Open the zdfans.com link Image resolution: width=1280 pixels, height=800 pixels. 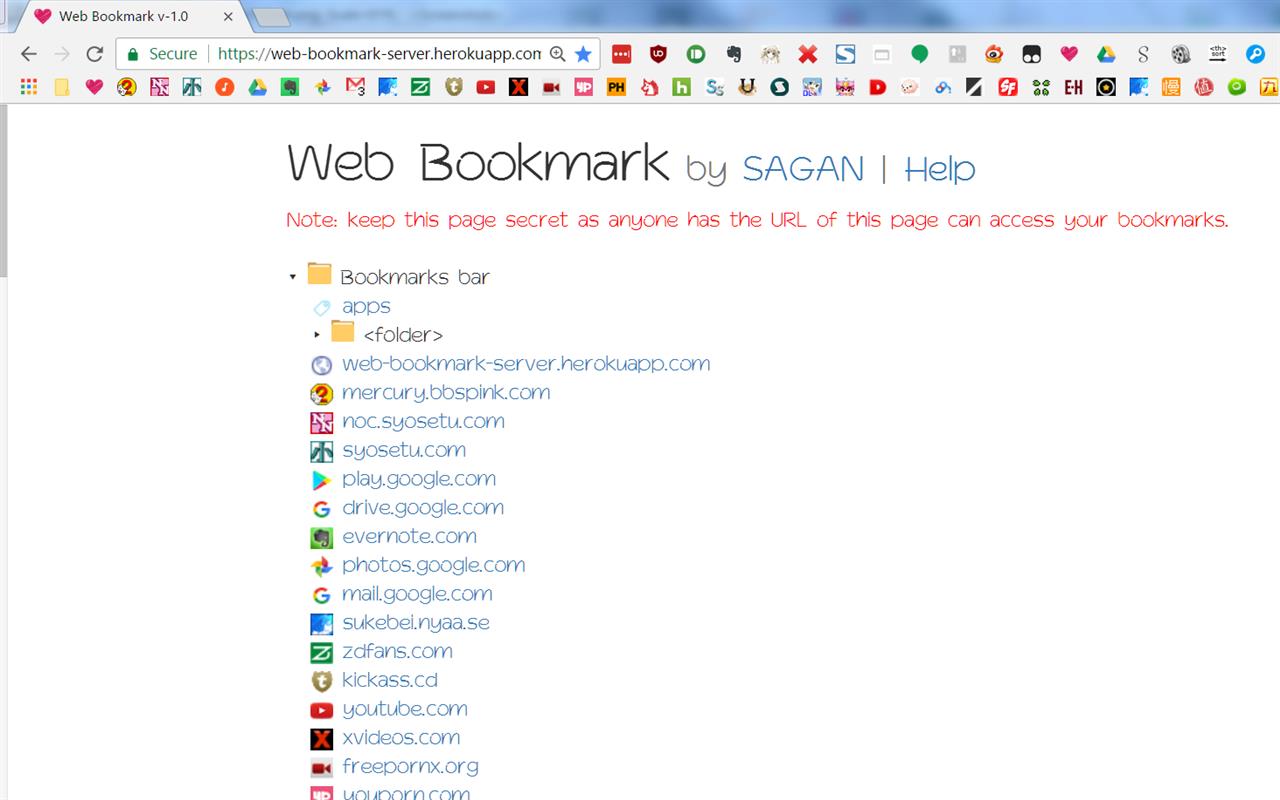[x=397, y=652]
